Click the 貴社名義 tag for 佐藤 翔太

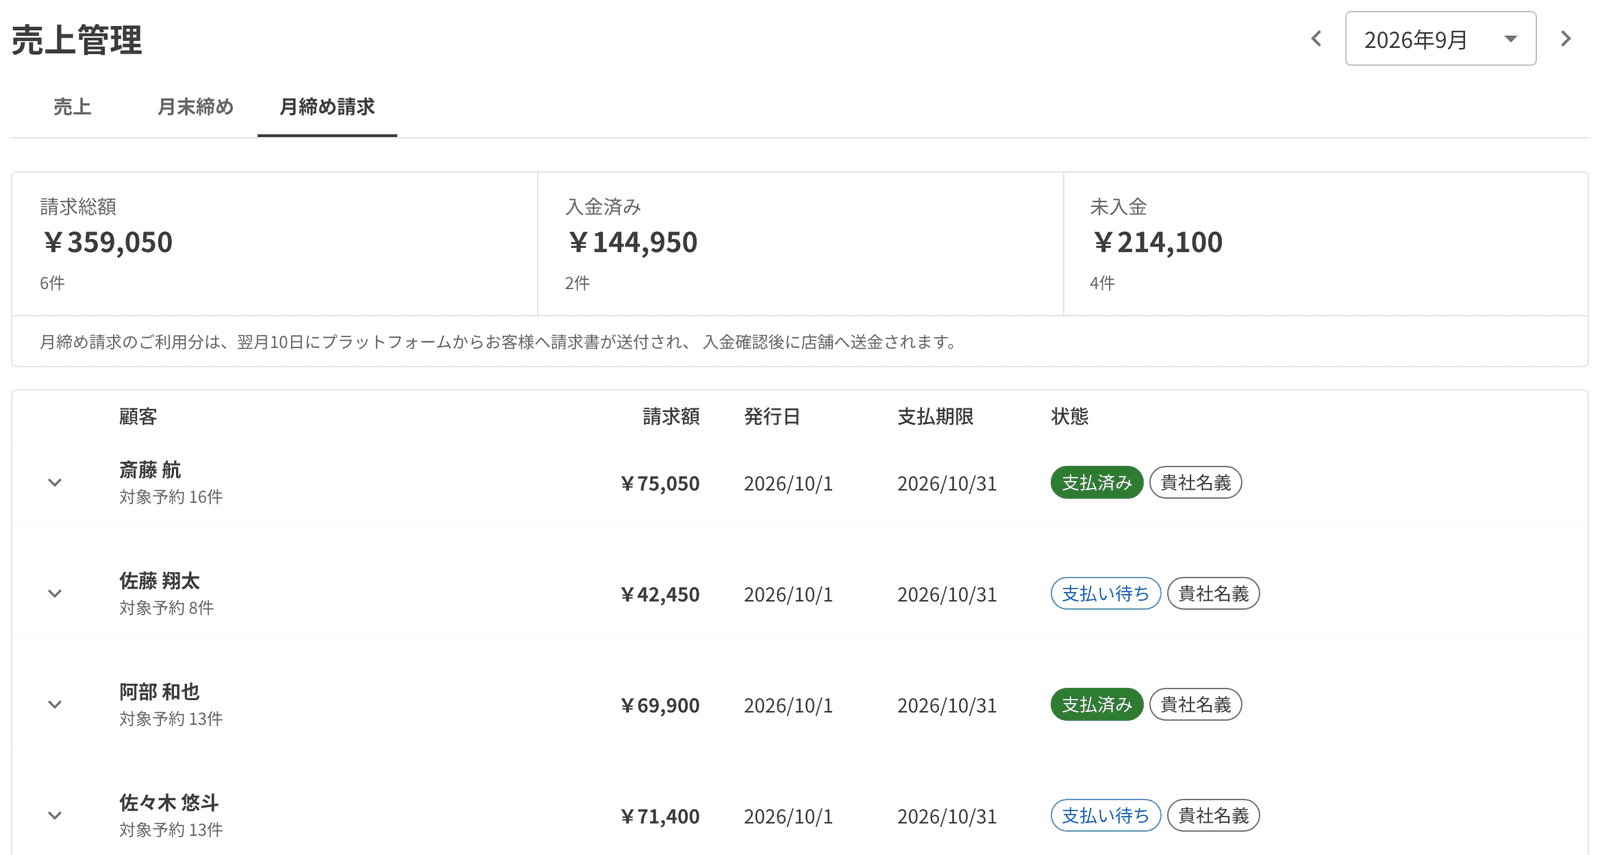coord(1214,594)
